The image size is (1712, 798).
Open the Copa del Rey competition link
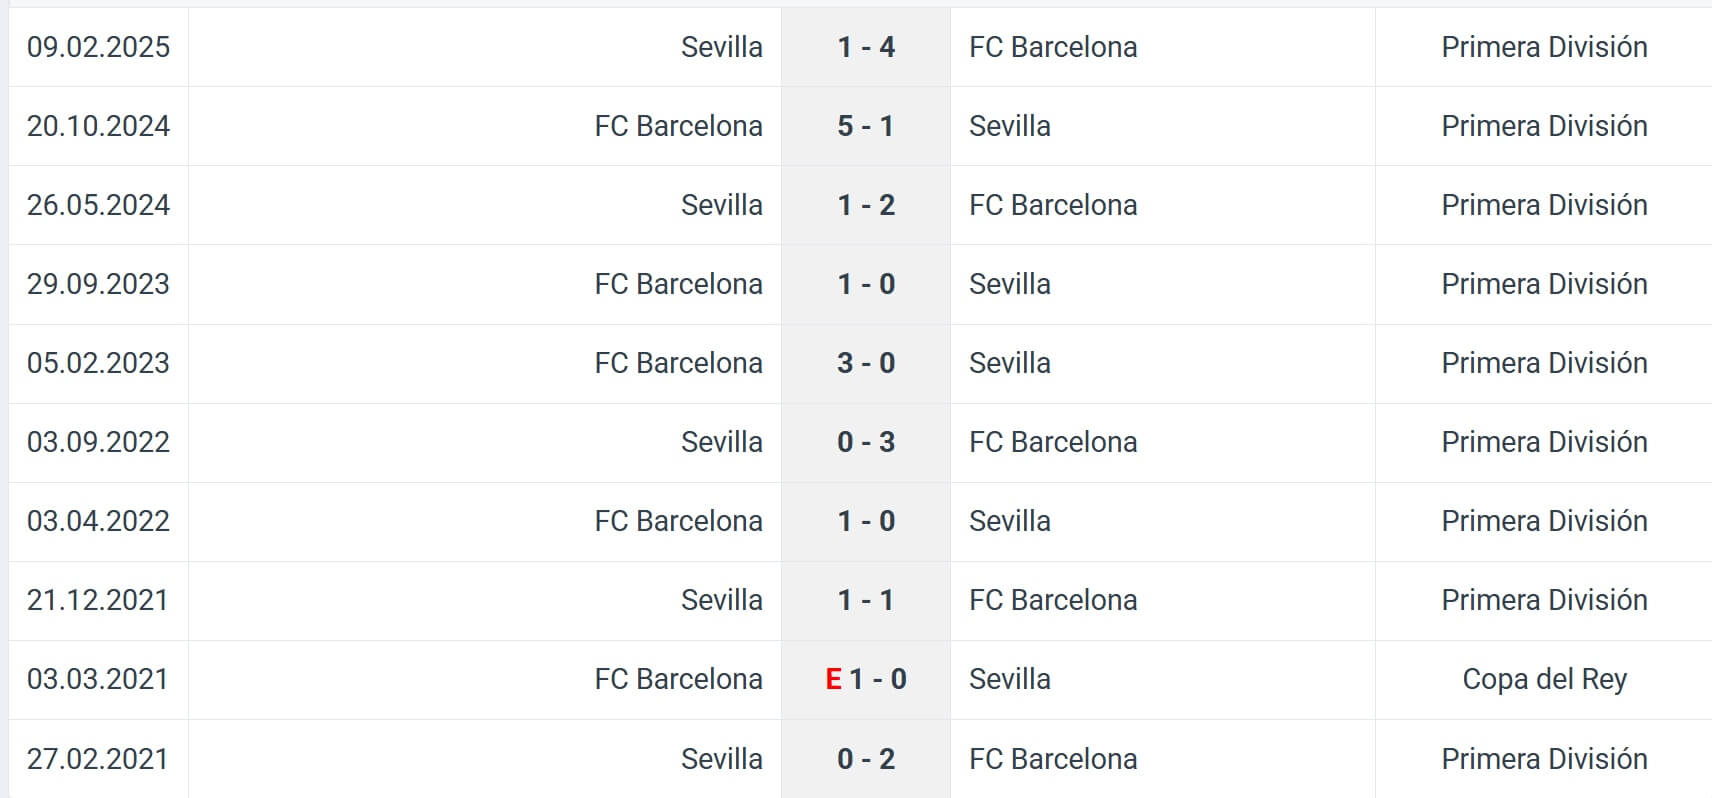click(x=1544, y=679)
